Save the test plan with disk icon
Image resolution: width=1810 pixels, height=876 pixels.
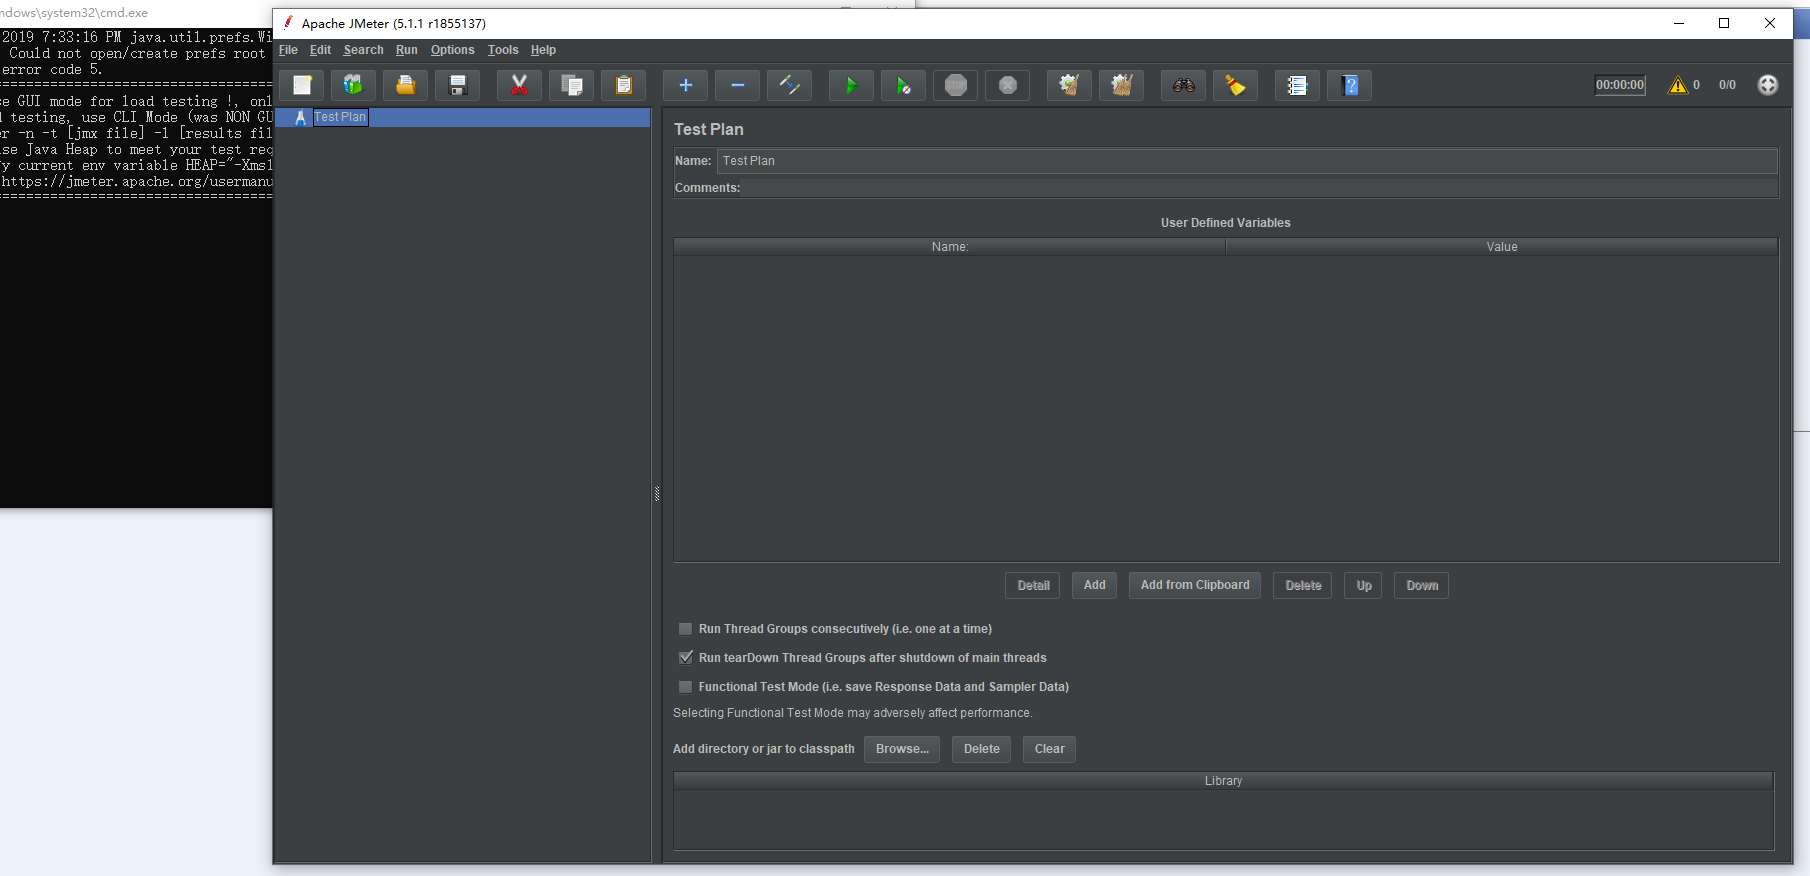click(458, 85)
